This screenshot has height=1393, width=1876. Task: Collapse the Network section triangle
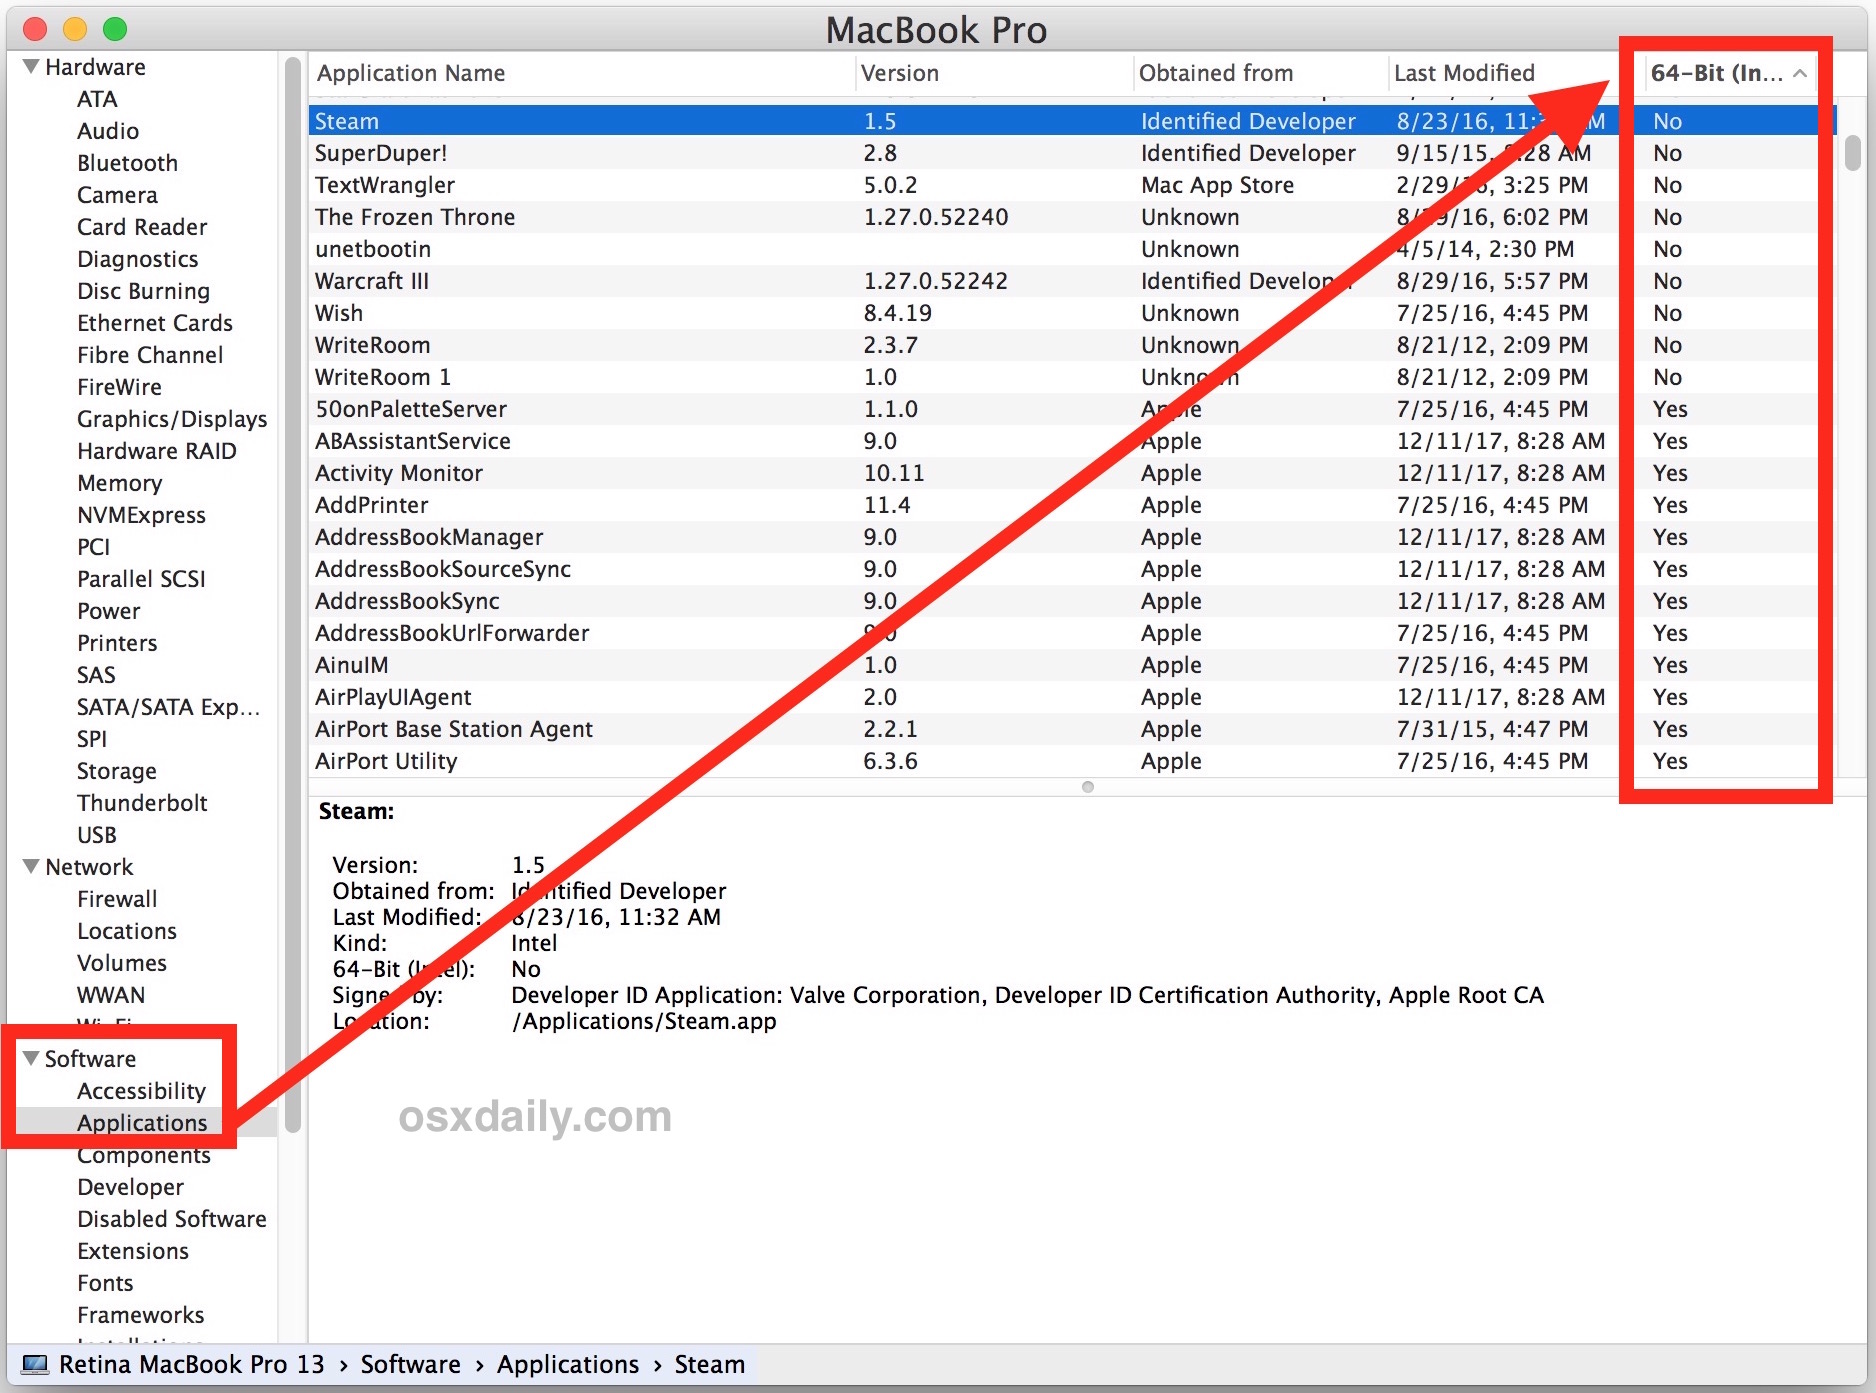pos(31,867)
